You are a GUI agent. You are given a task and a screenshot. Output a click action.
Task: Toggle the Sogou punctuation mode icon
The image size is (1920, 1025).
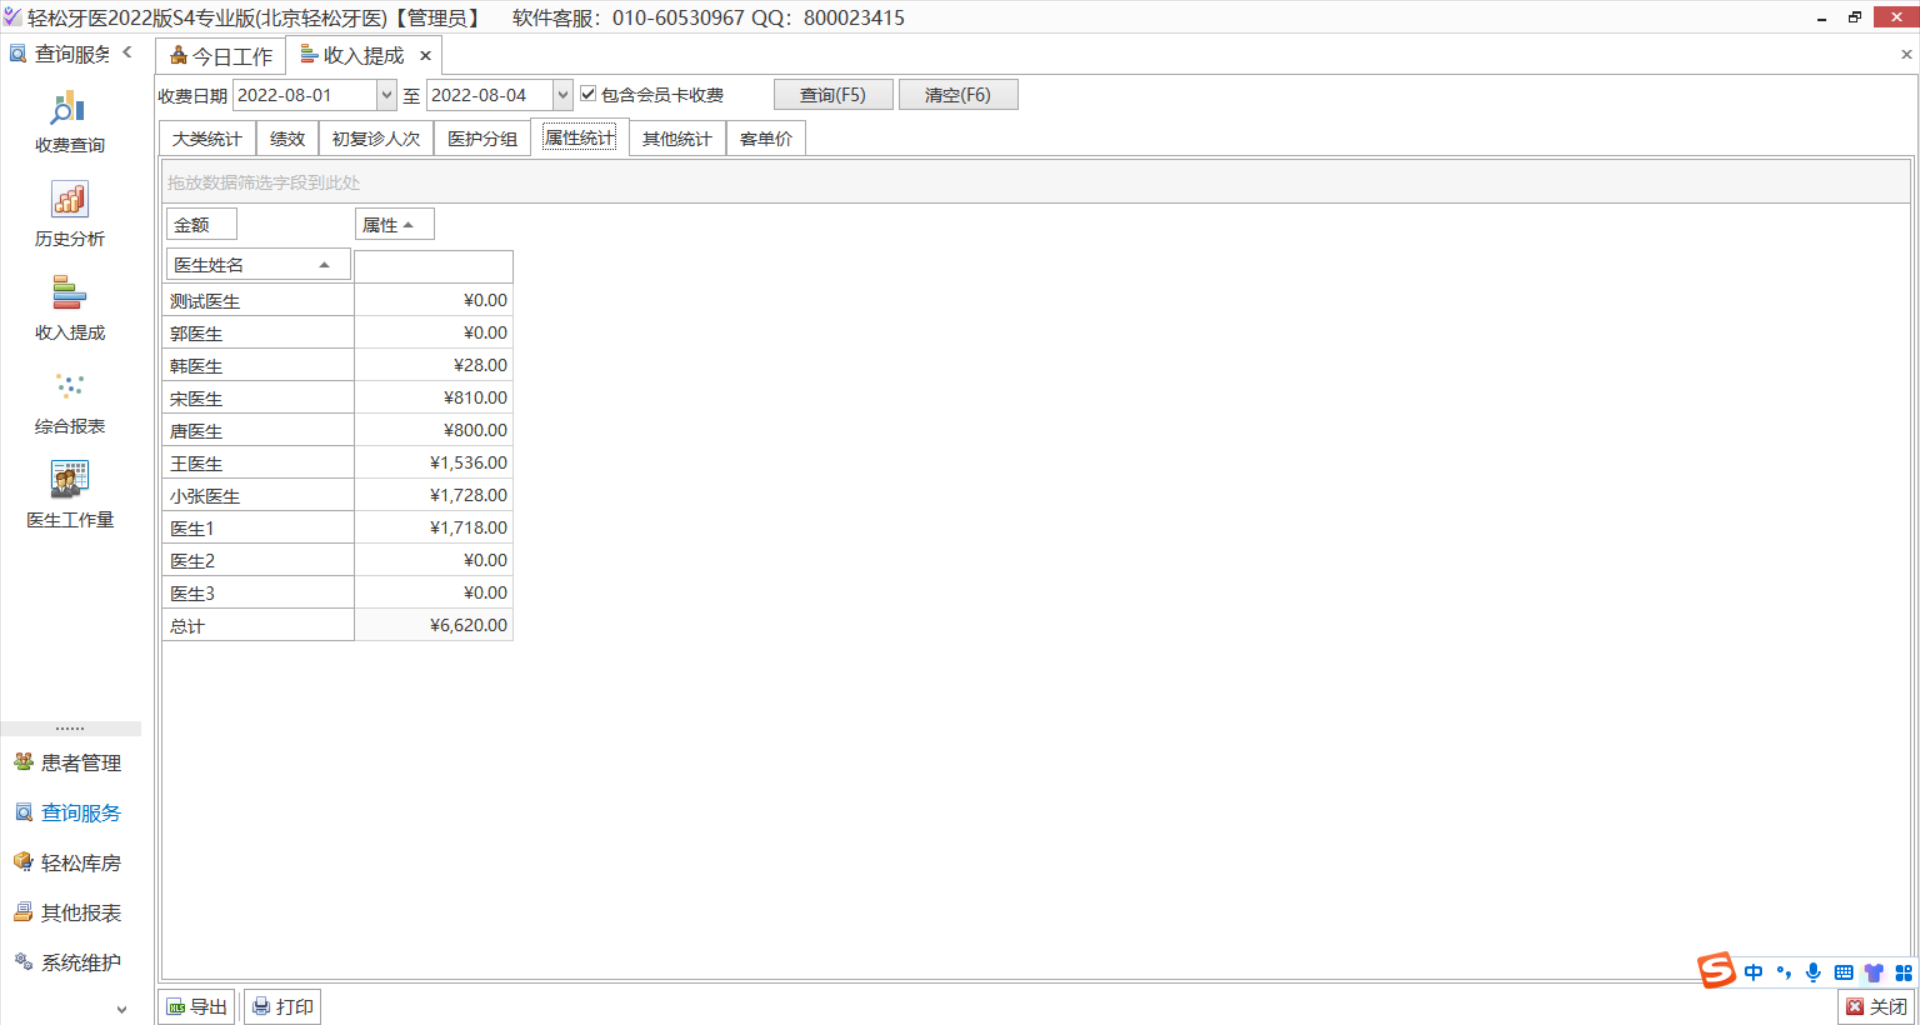[1783, 972]
